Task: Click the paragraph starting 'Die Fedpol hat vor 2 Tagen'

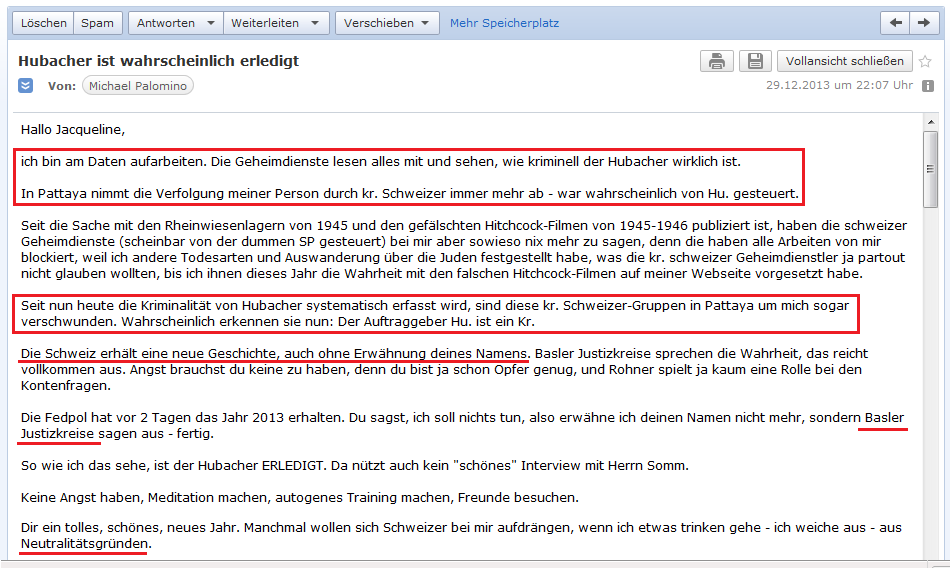Action: (x=462, y=425)
